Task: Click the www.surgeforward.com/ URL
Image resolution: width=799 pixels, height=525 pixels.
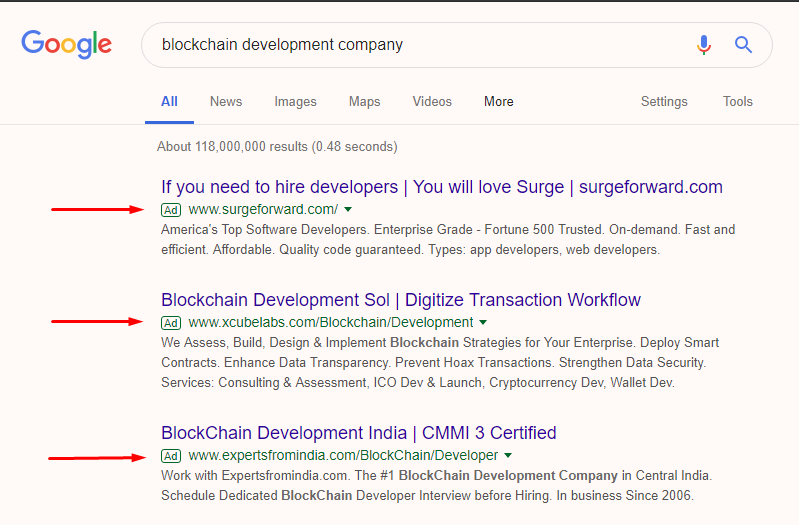Action: pyautogui.click(x=263, y=209)
